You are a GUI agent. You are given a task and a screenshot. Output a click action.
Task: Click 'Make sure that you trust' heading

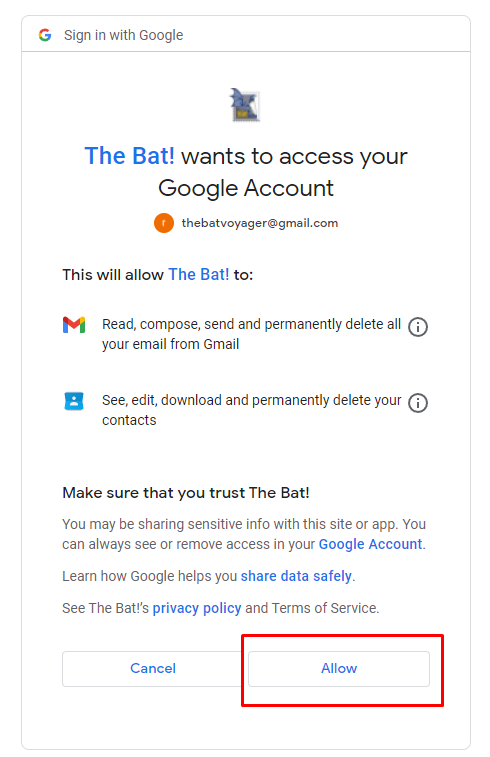[x=186, y=492]
